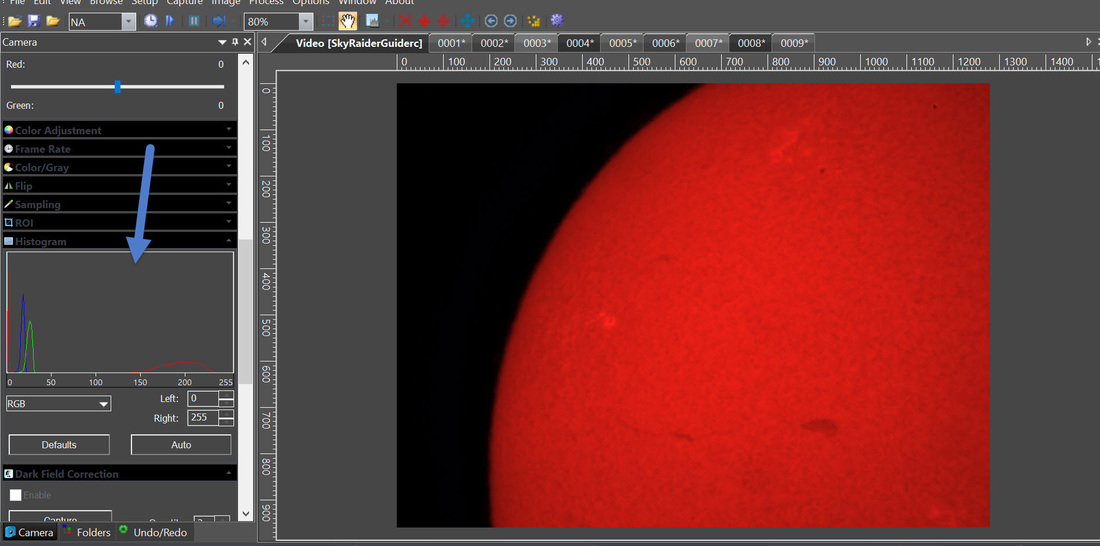
Task: Open the 80% zoom level dropdown
Action: point(305,22)
